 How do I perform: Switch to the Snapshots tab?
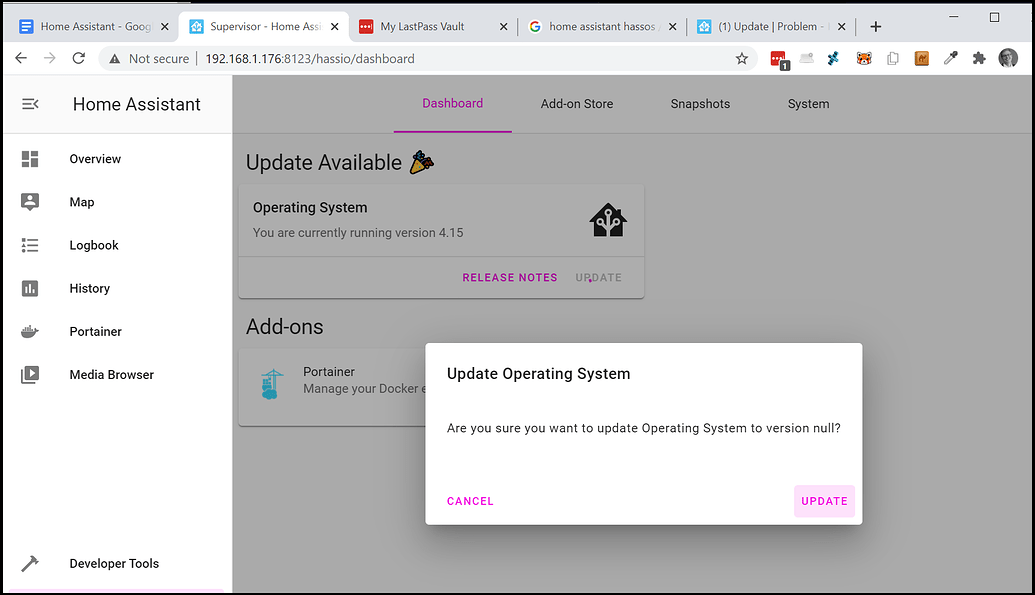pyautogui.click(x=700, y=104)
